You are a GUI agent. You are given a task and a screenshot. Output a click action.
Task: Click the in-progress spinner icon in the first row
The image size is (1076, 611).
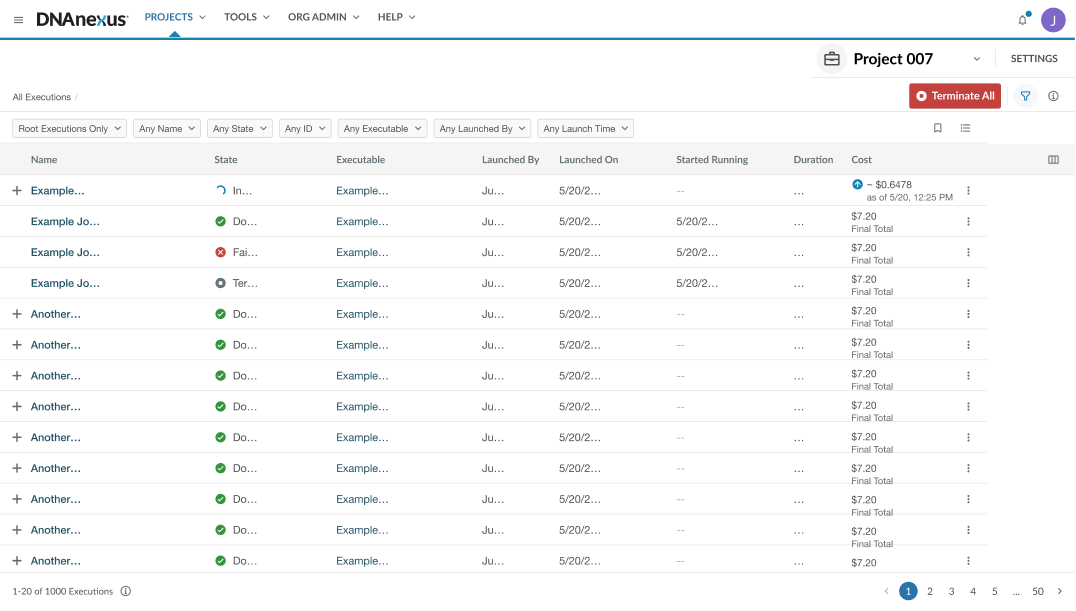point(220,191)
